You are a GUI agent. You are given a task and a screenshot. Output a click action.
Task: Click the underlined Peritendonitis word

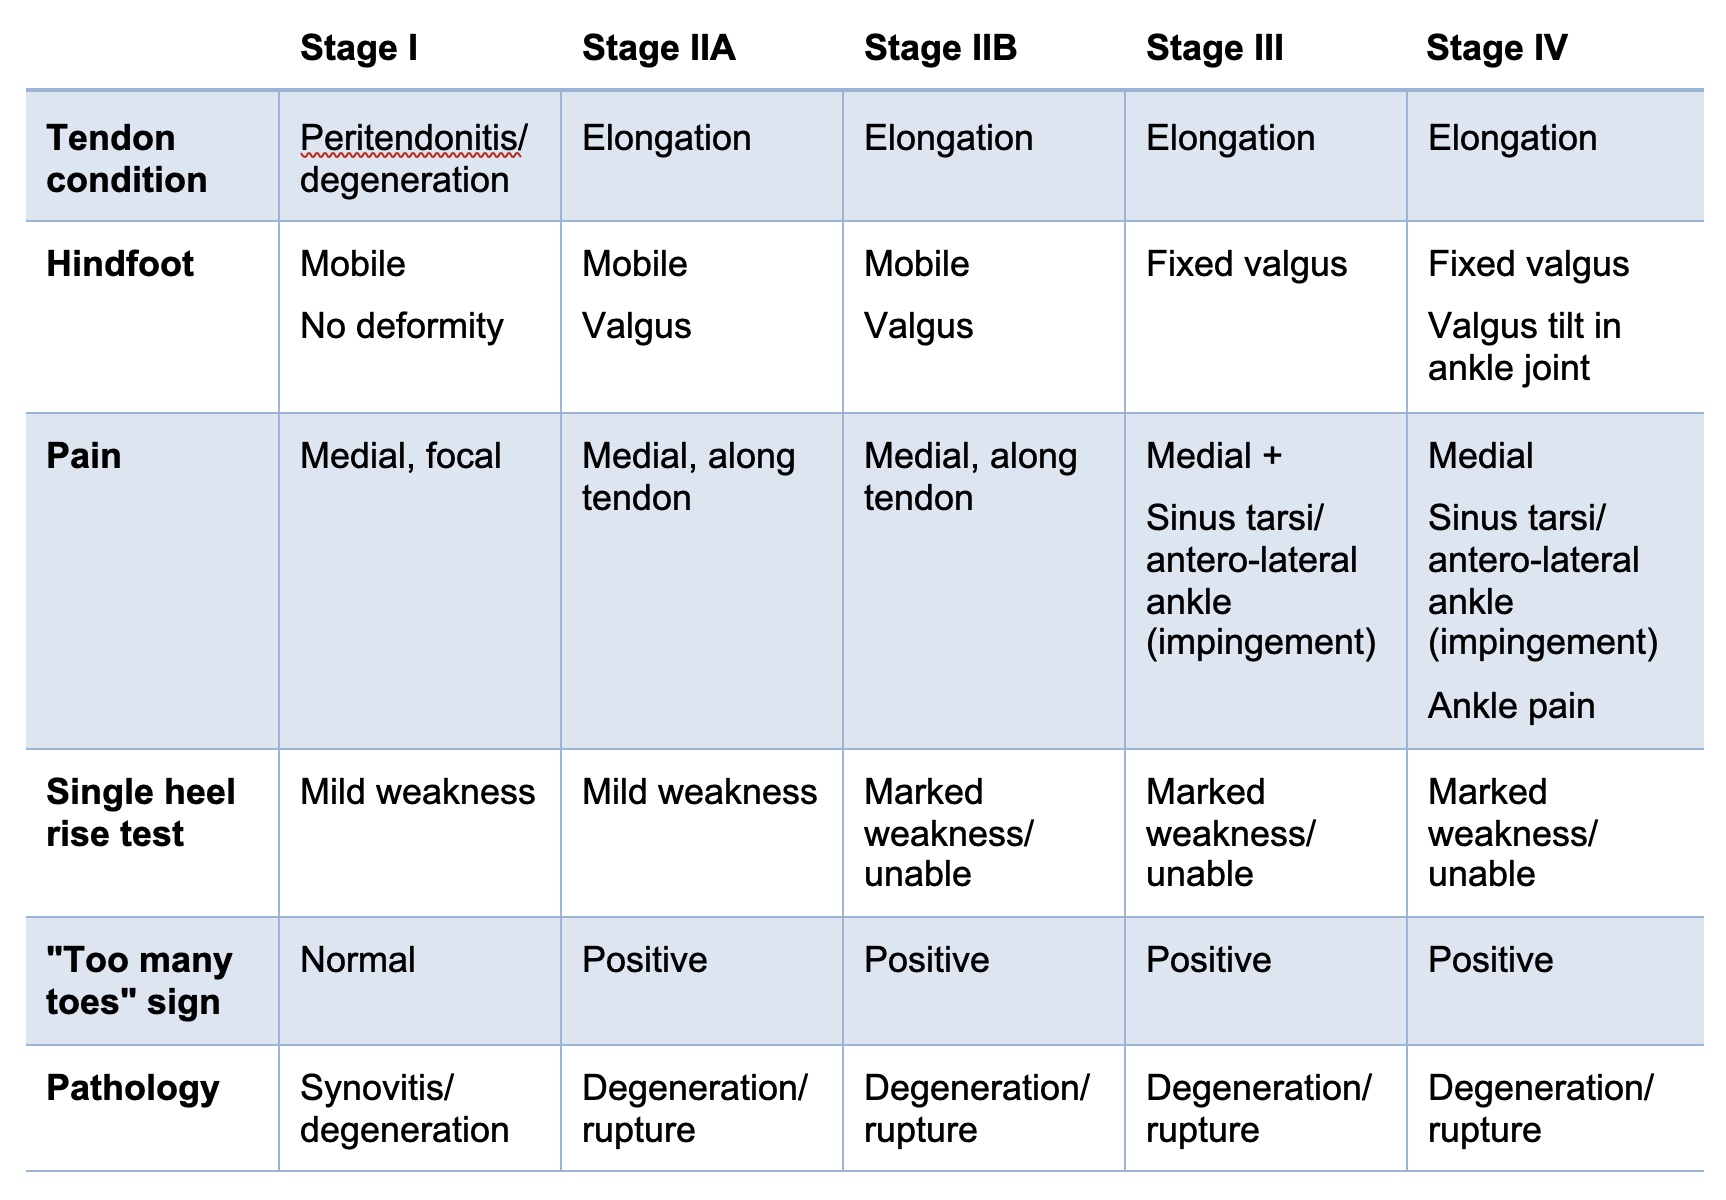(x=410, y=138)
